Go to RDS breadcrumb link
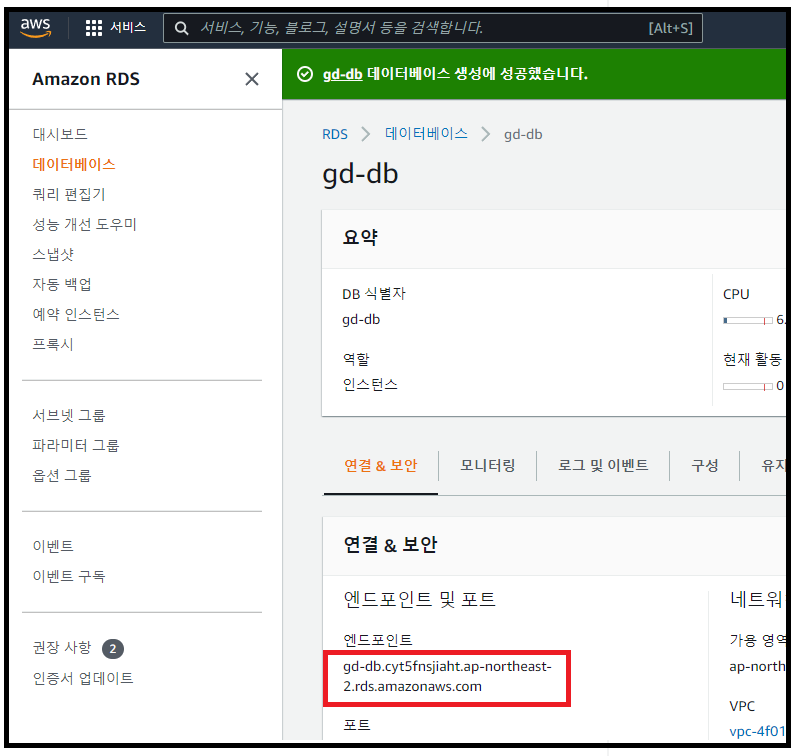The height and width of the screenshot is (756, 796). click(335, 135)
